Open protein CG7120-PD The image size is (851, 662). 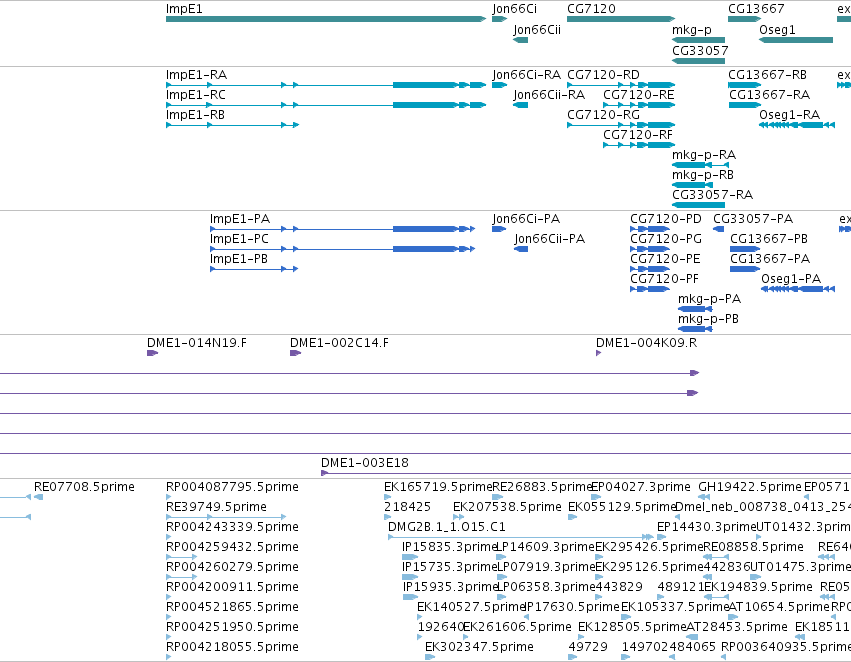pyautogui.click(x=666, y=219)
